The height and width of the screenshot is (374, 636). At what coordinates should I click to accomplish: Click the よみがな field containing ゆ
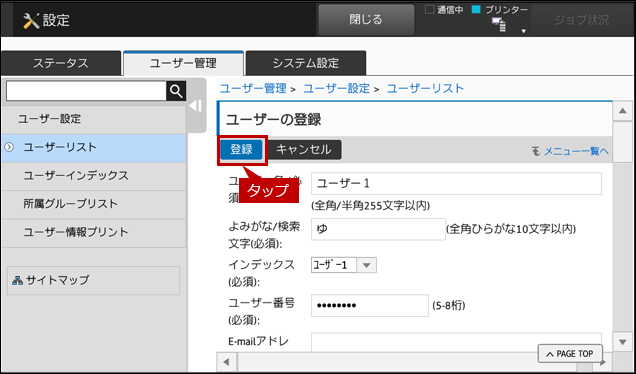378,229
